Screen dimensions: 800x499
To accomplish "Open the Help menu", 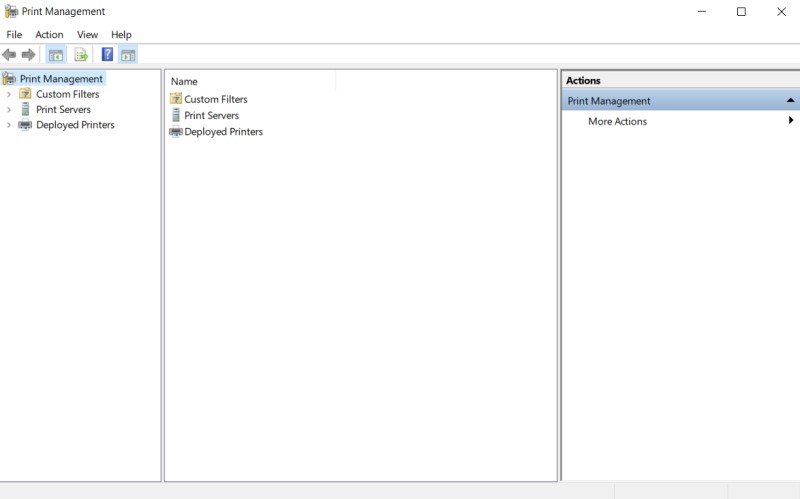I will coord(121,34).
